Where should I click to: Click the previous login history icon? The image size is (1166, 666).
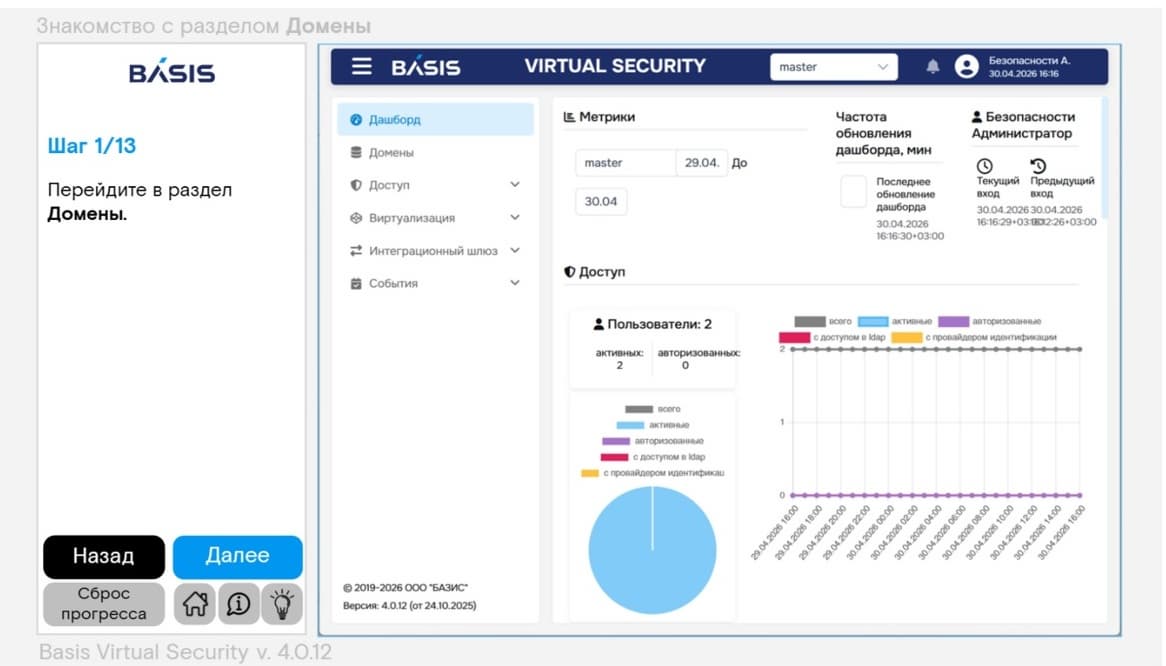click(1038, 166)
